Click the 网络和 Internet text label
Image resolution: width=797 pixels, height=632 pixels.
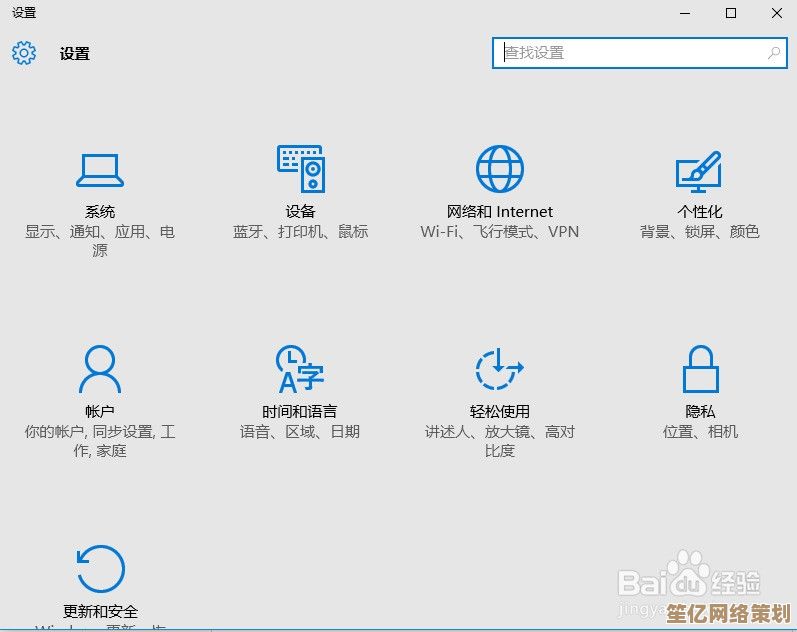(x=500, y=212)
